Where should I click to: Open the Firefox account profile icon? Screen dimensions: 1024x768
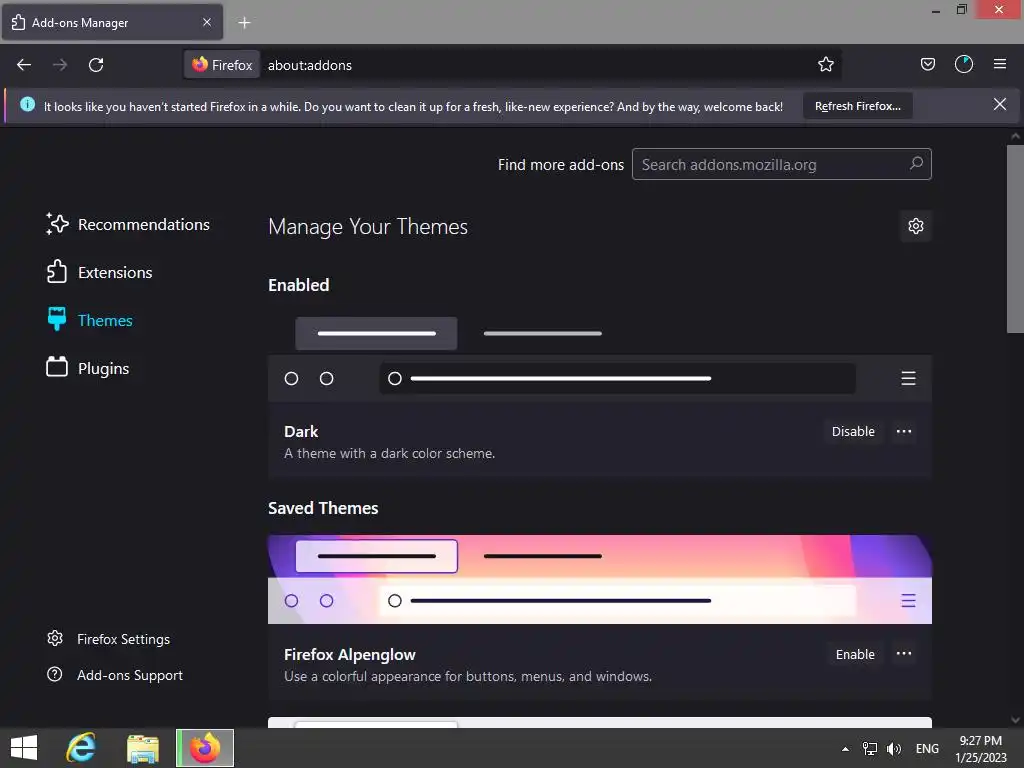(963, 64)
